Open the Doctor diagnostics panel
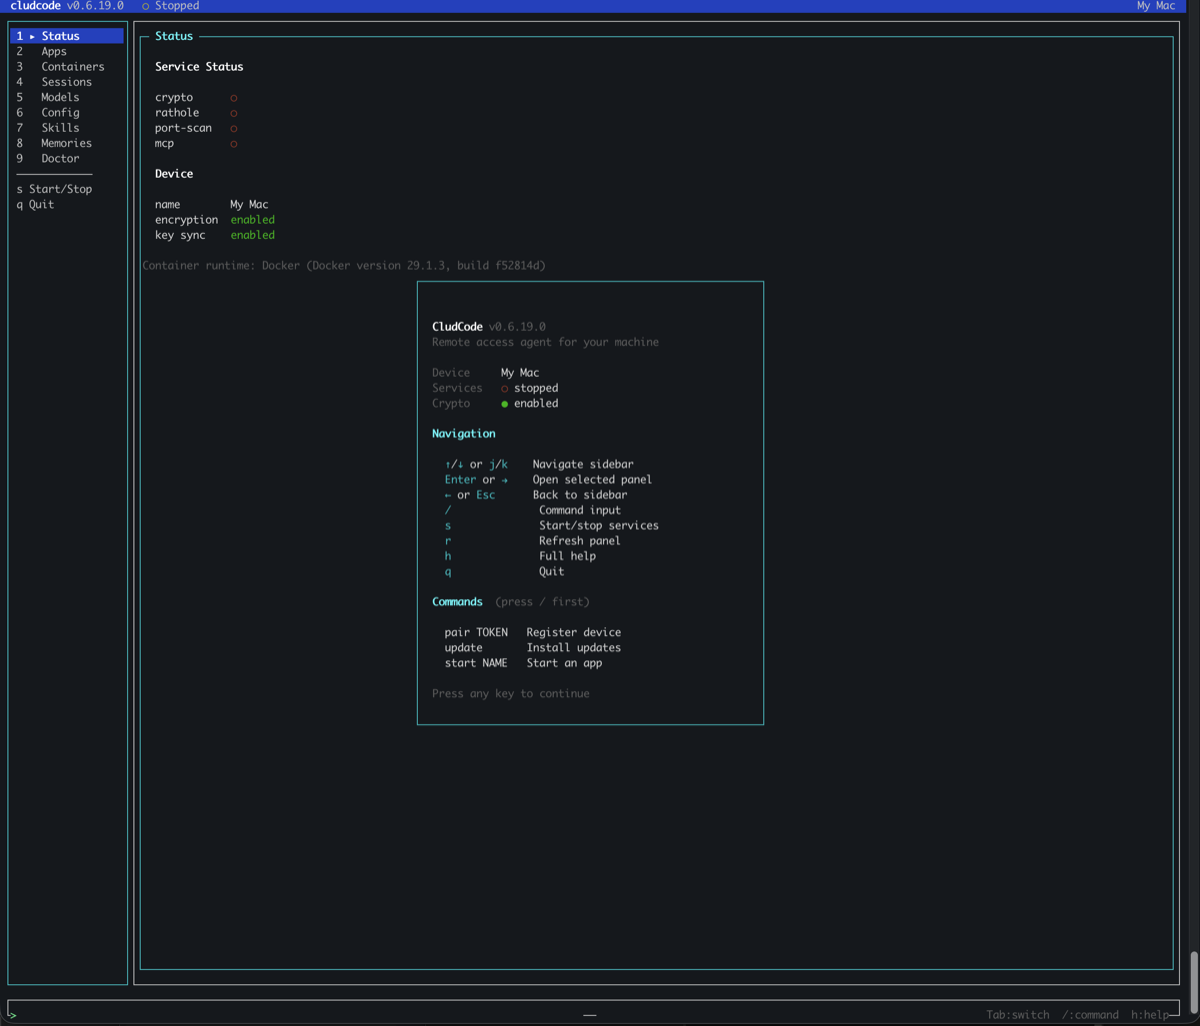The image size is (1200, 1026). tap(59, 158)
